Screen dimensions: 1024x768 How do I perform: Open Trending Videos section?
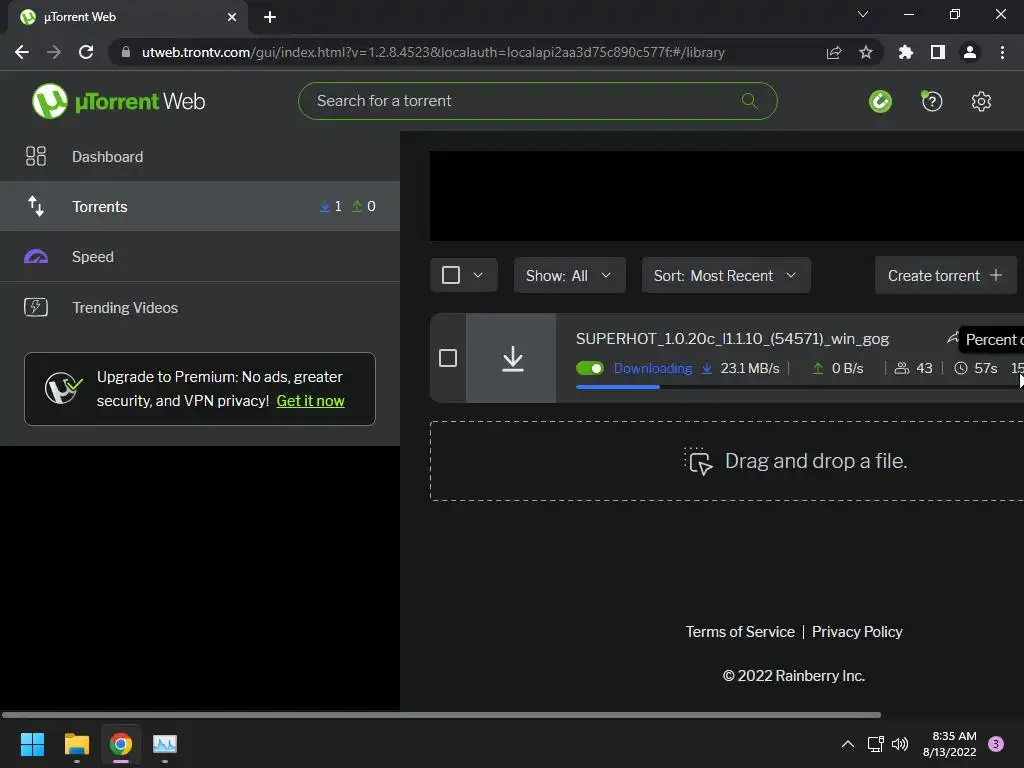tap(200, 307)
